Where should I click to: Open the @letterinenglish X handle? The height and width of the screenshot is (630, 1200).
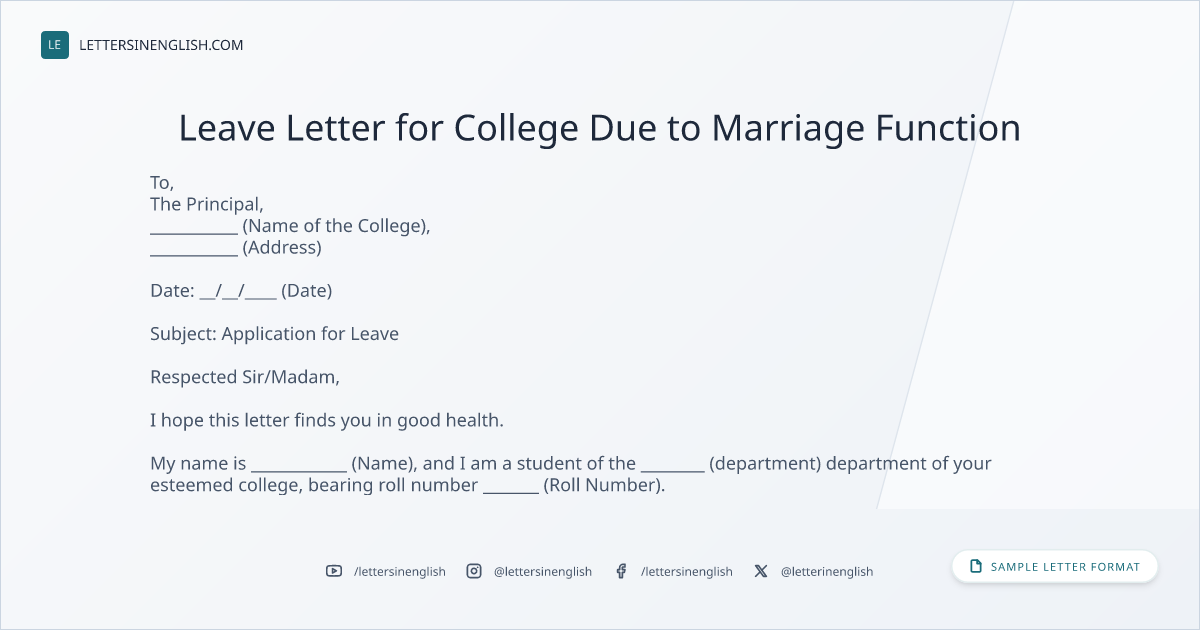point(827,571)
